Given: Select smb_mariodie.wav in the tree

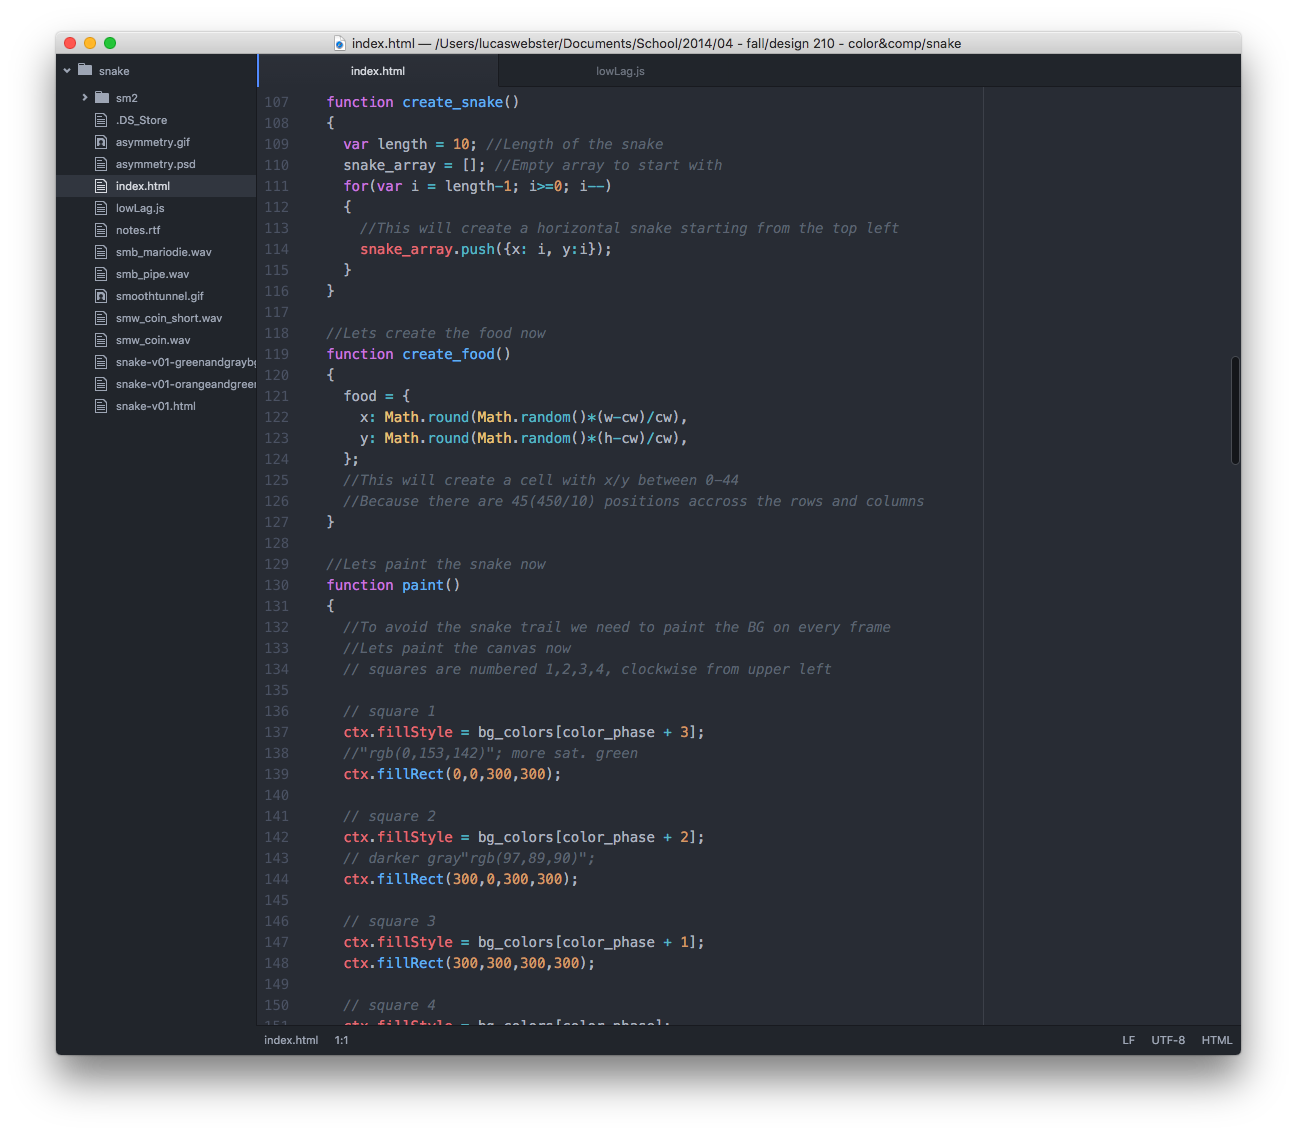Looking at the screenshot, I should (163, 252).
